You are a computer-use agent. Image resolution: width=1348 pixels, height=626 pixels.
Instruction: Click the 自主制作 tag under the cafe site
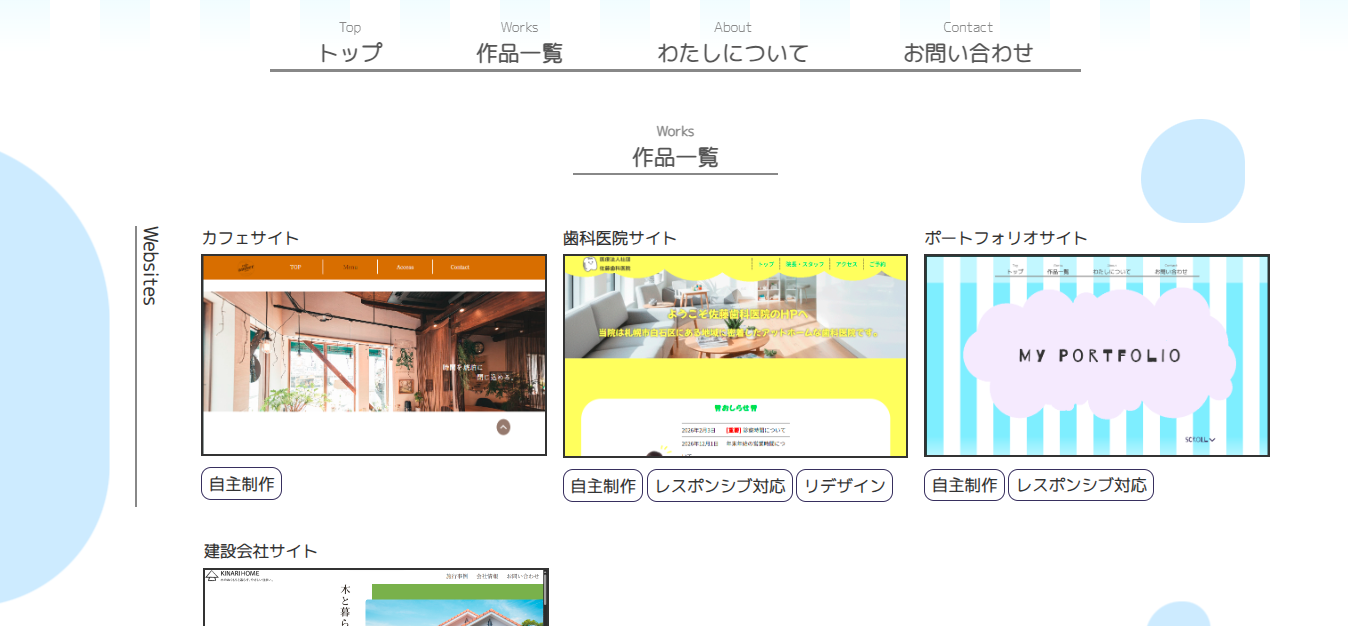[240, 484]
